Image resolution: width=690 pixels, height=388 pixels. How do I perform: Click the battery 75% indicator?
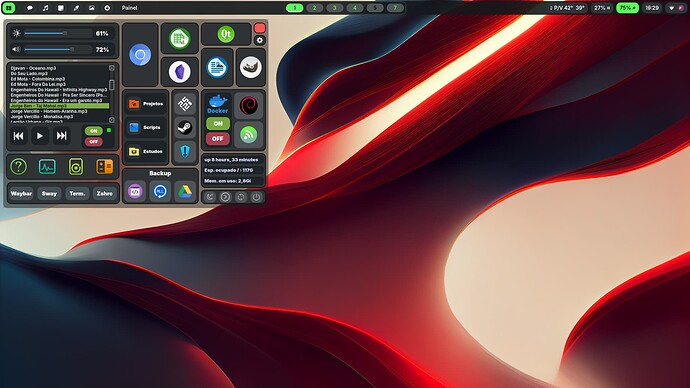pyautogui.click(x=627, y=8)
